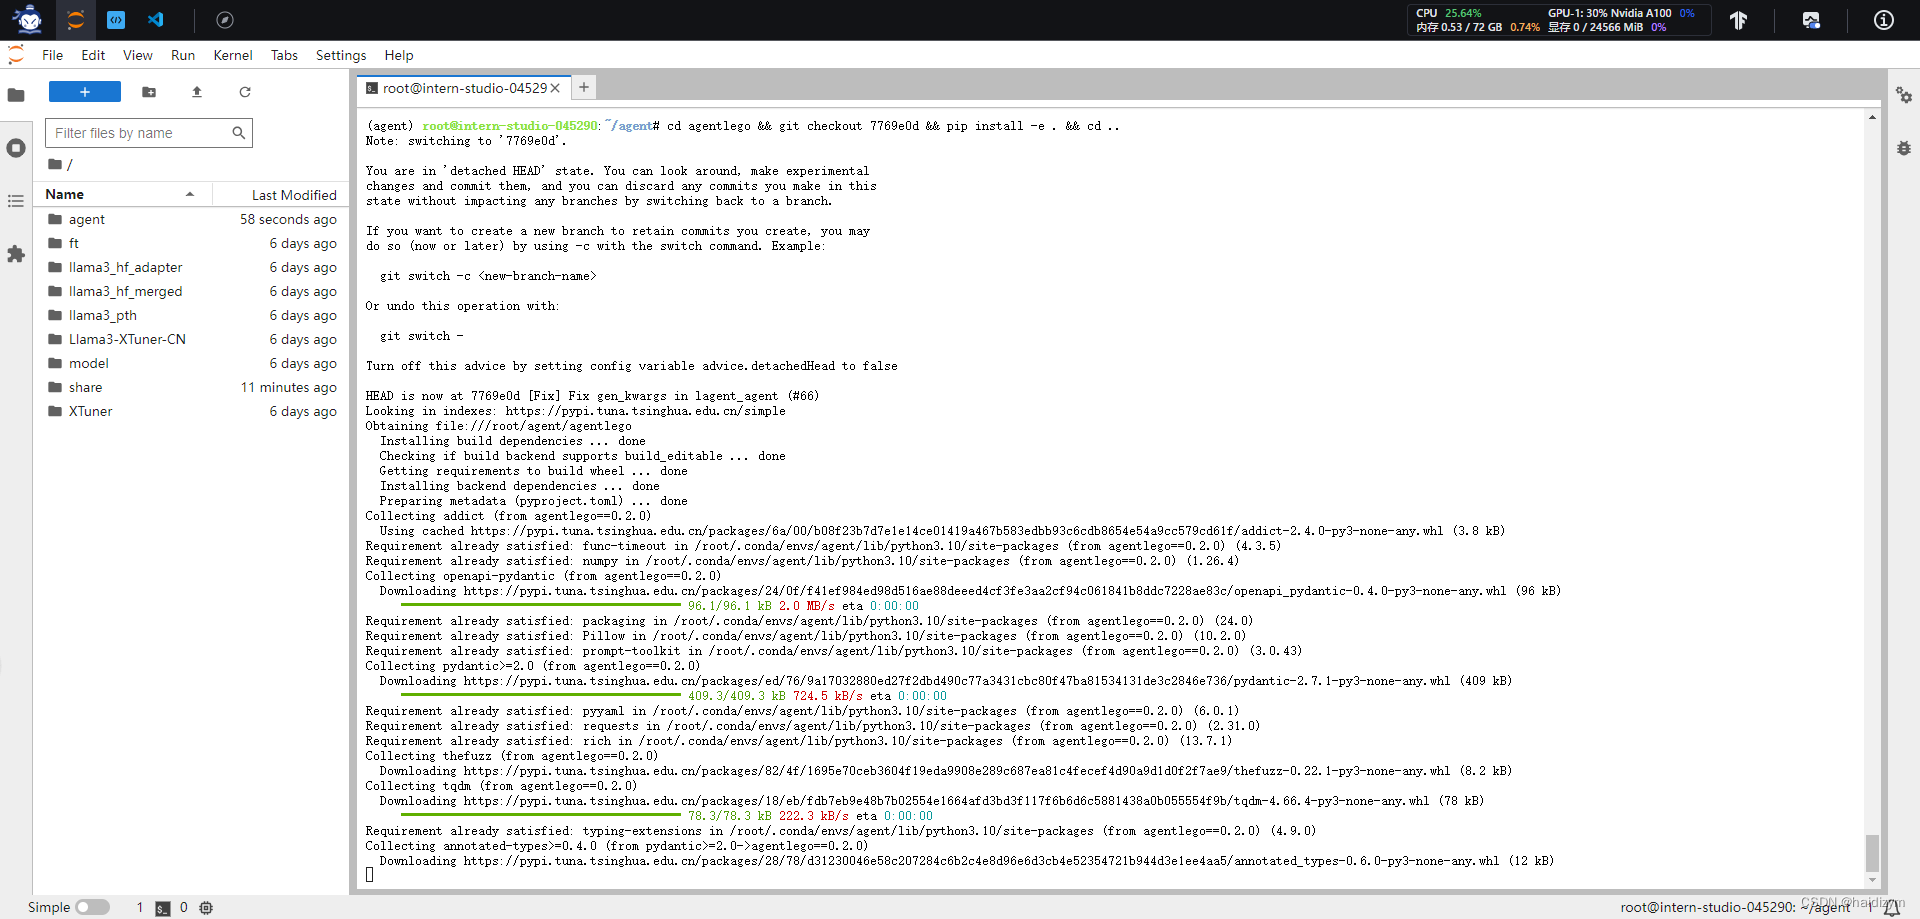Add a new tab with plus button
Viewport: 1920px width, 919px height.
tap(584, 88)
